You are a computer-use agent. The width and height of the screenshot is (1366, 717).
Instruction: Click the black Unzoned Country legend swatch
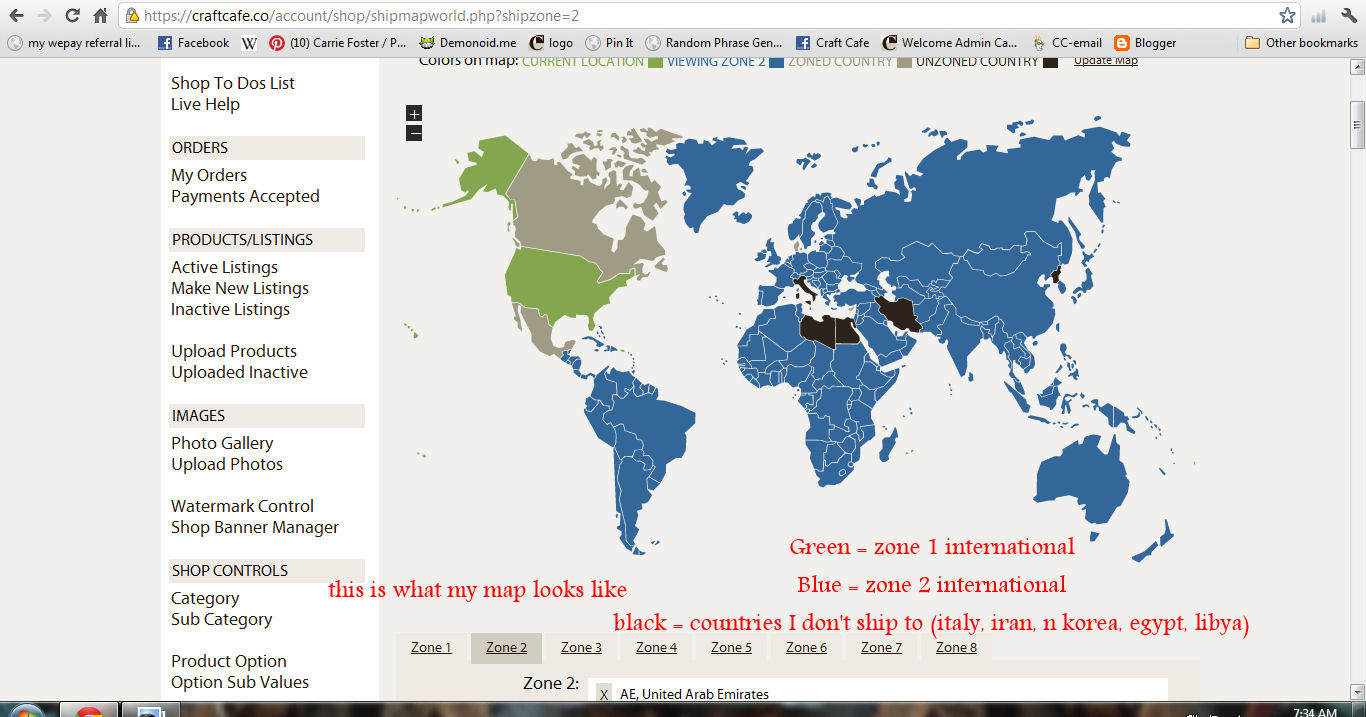click(x=1051, y=62)
